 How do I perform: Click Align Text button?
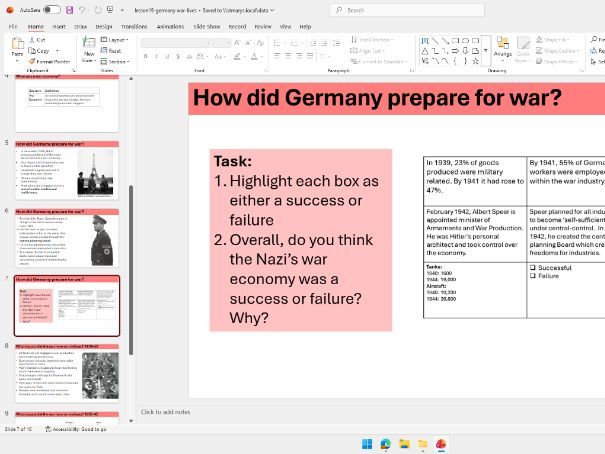tap(367, 51)
